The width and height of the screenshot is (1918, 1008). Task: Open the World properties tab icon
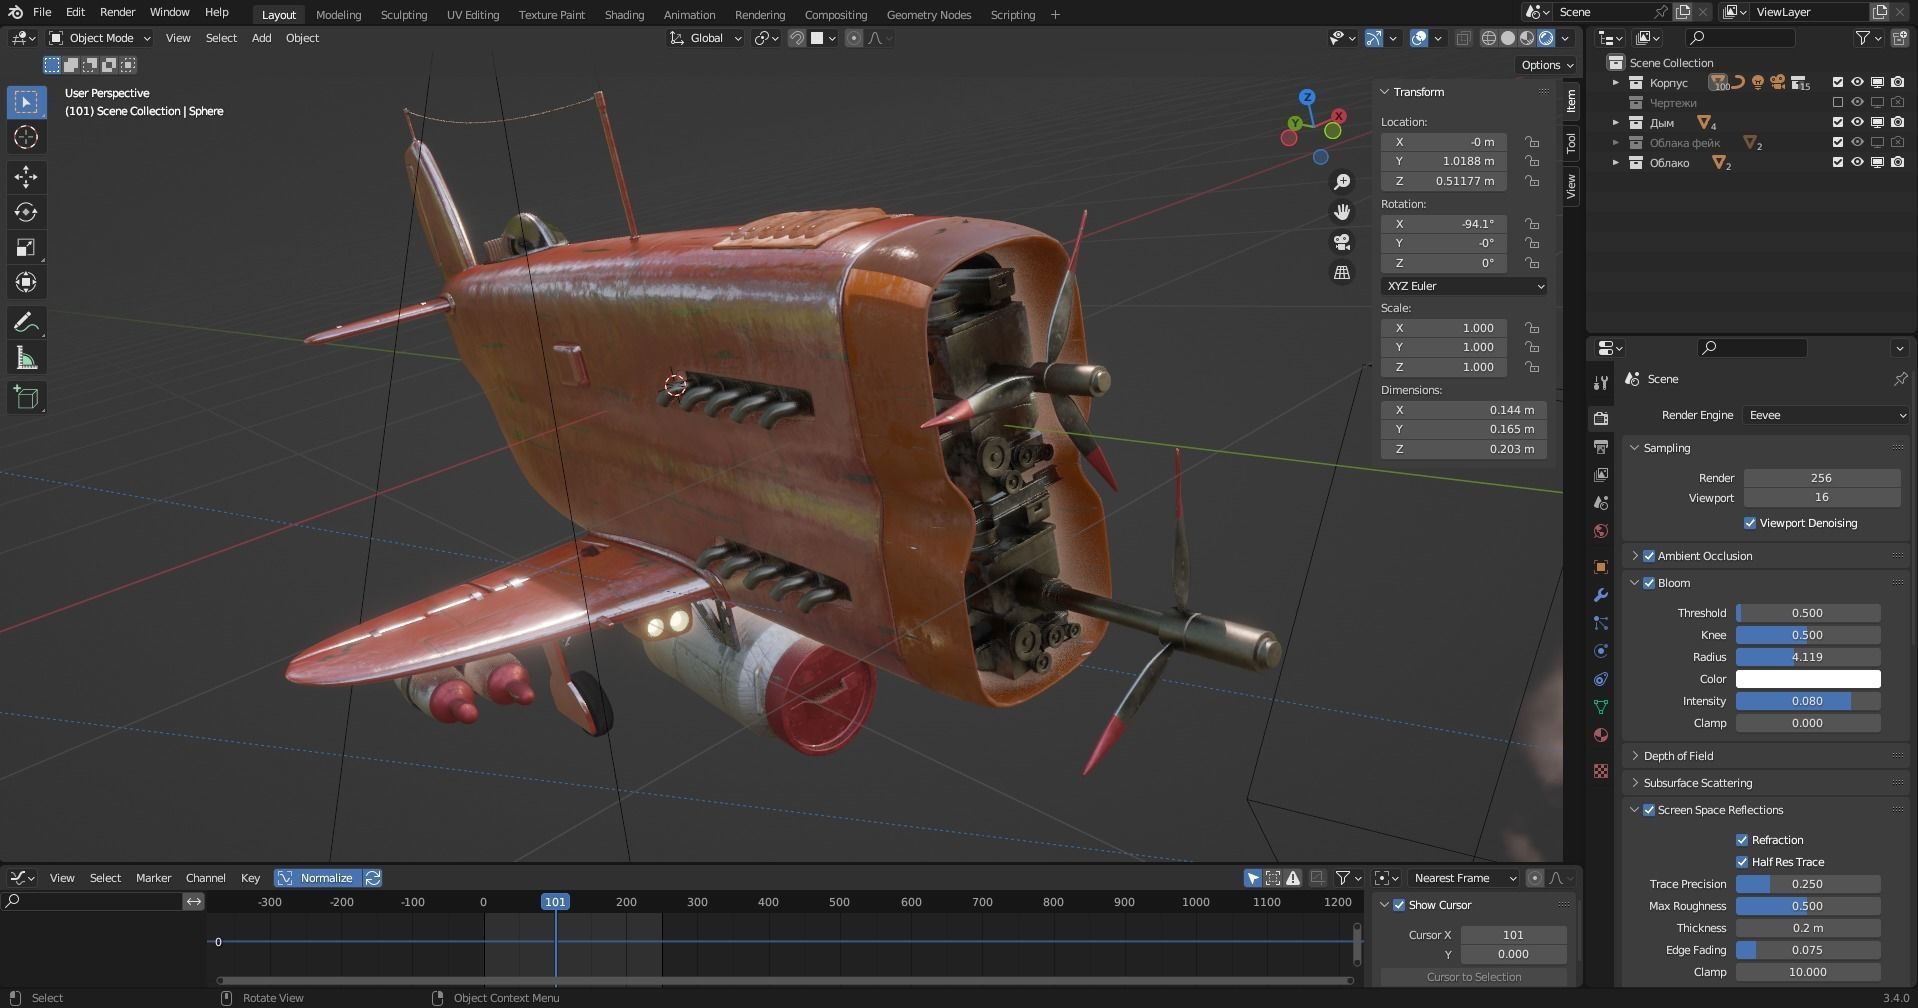pyautogui.click(x=1601, y=531)
